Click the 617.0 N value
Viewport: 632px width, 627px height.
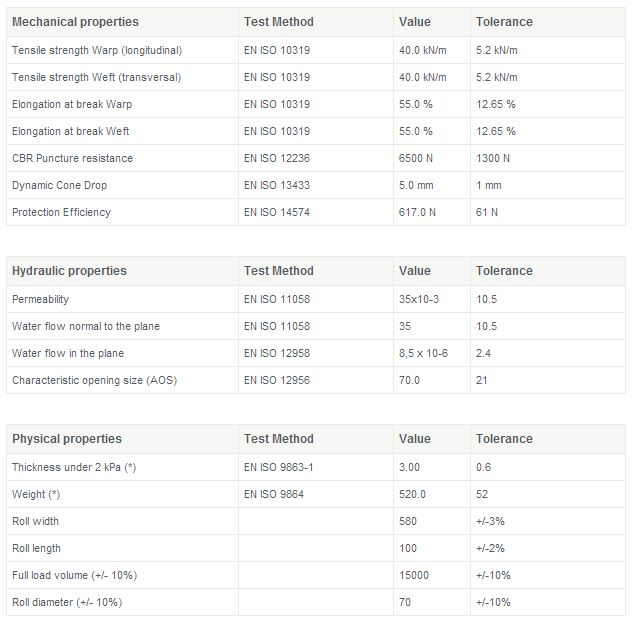coord(416,212)
